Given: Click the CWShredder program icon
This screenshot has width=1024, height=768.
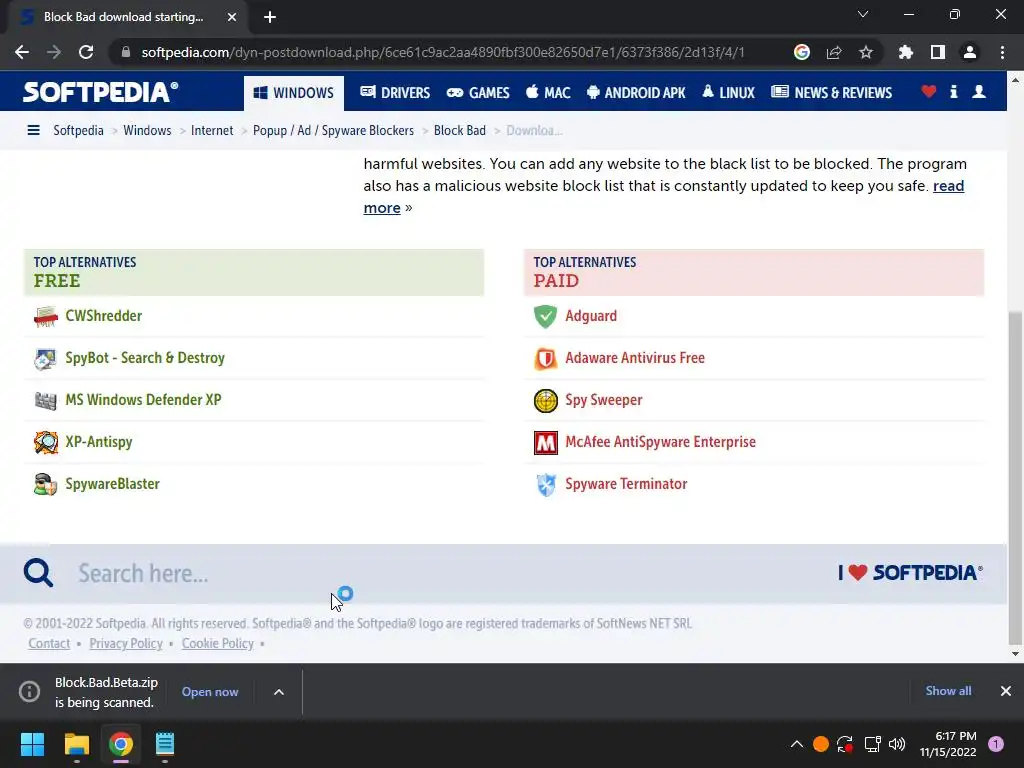Looking at the screenshot, I should [46, 316].
